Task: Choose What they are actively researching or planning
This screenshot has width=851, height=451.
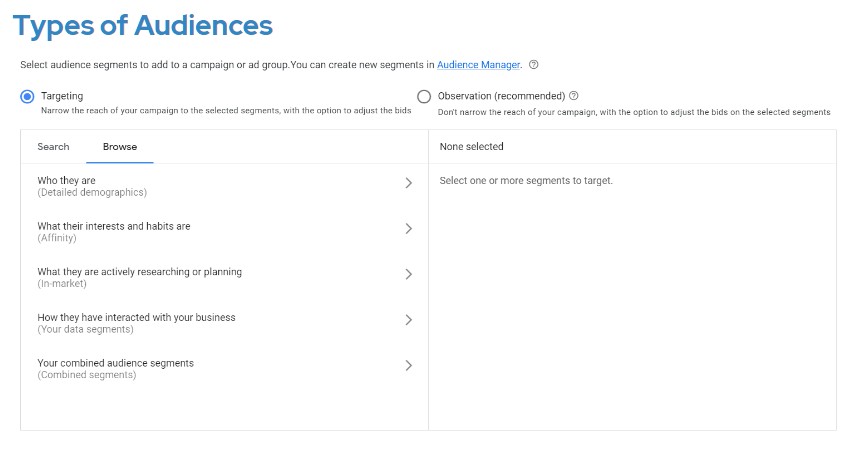Action: coord(139,271)
